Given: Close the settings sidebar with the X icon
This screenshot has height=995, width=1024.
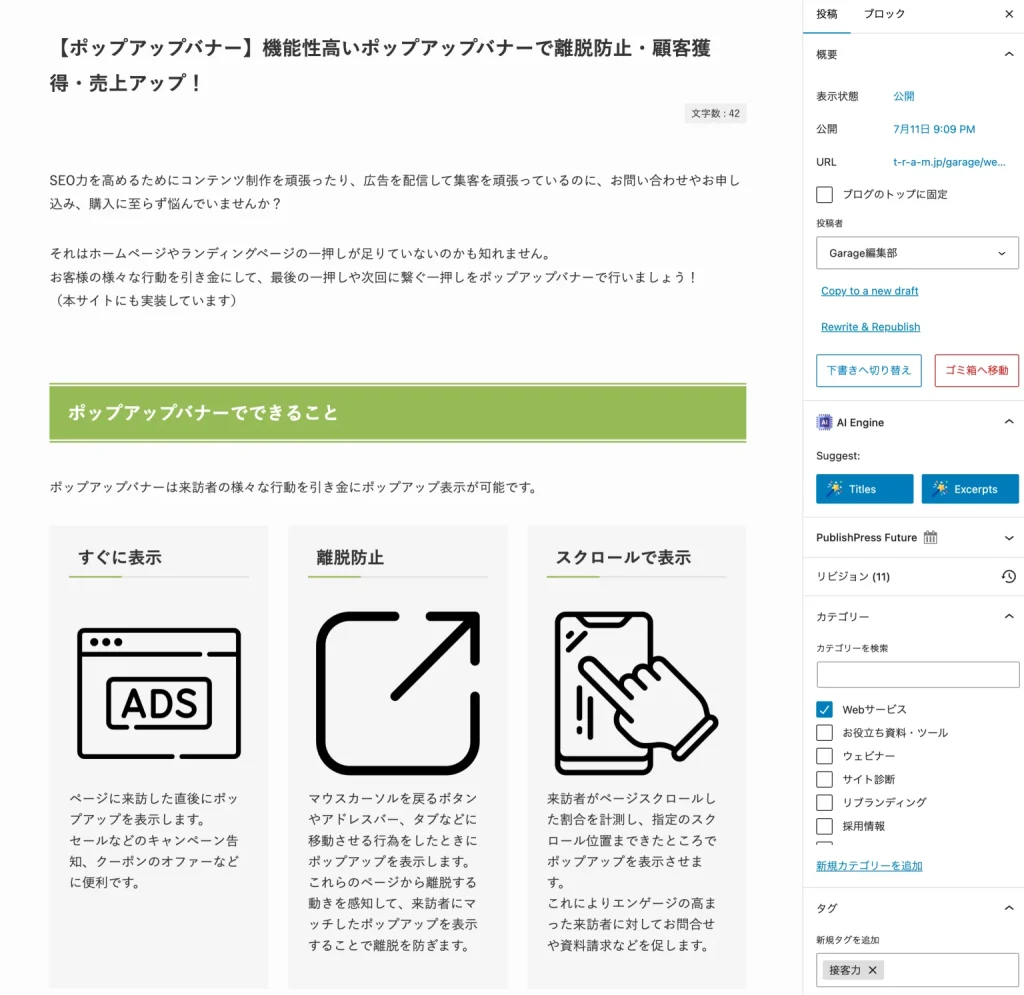Looking at the screenshot, I should click(x=1008, y=14).
